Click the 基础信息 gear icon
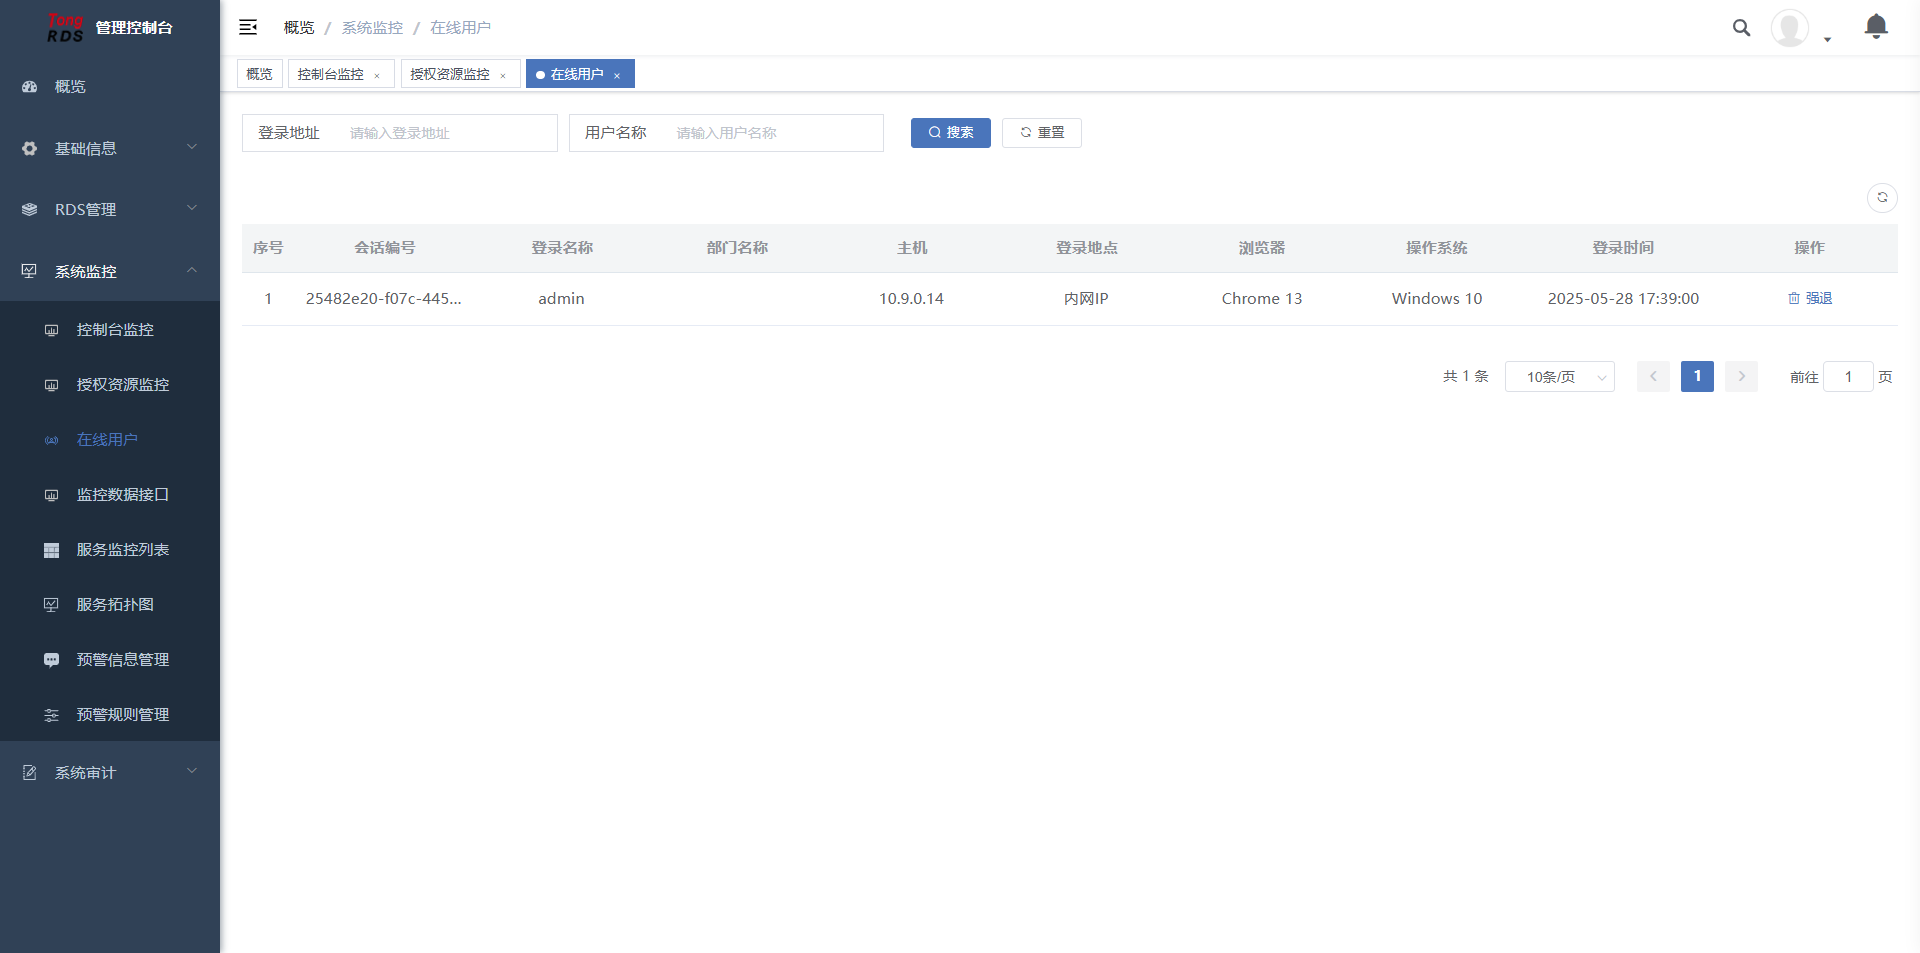The image size is (1920, 953). tap(30, 149)
